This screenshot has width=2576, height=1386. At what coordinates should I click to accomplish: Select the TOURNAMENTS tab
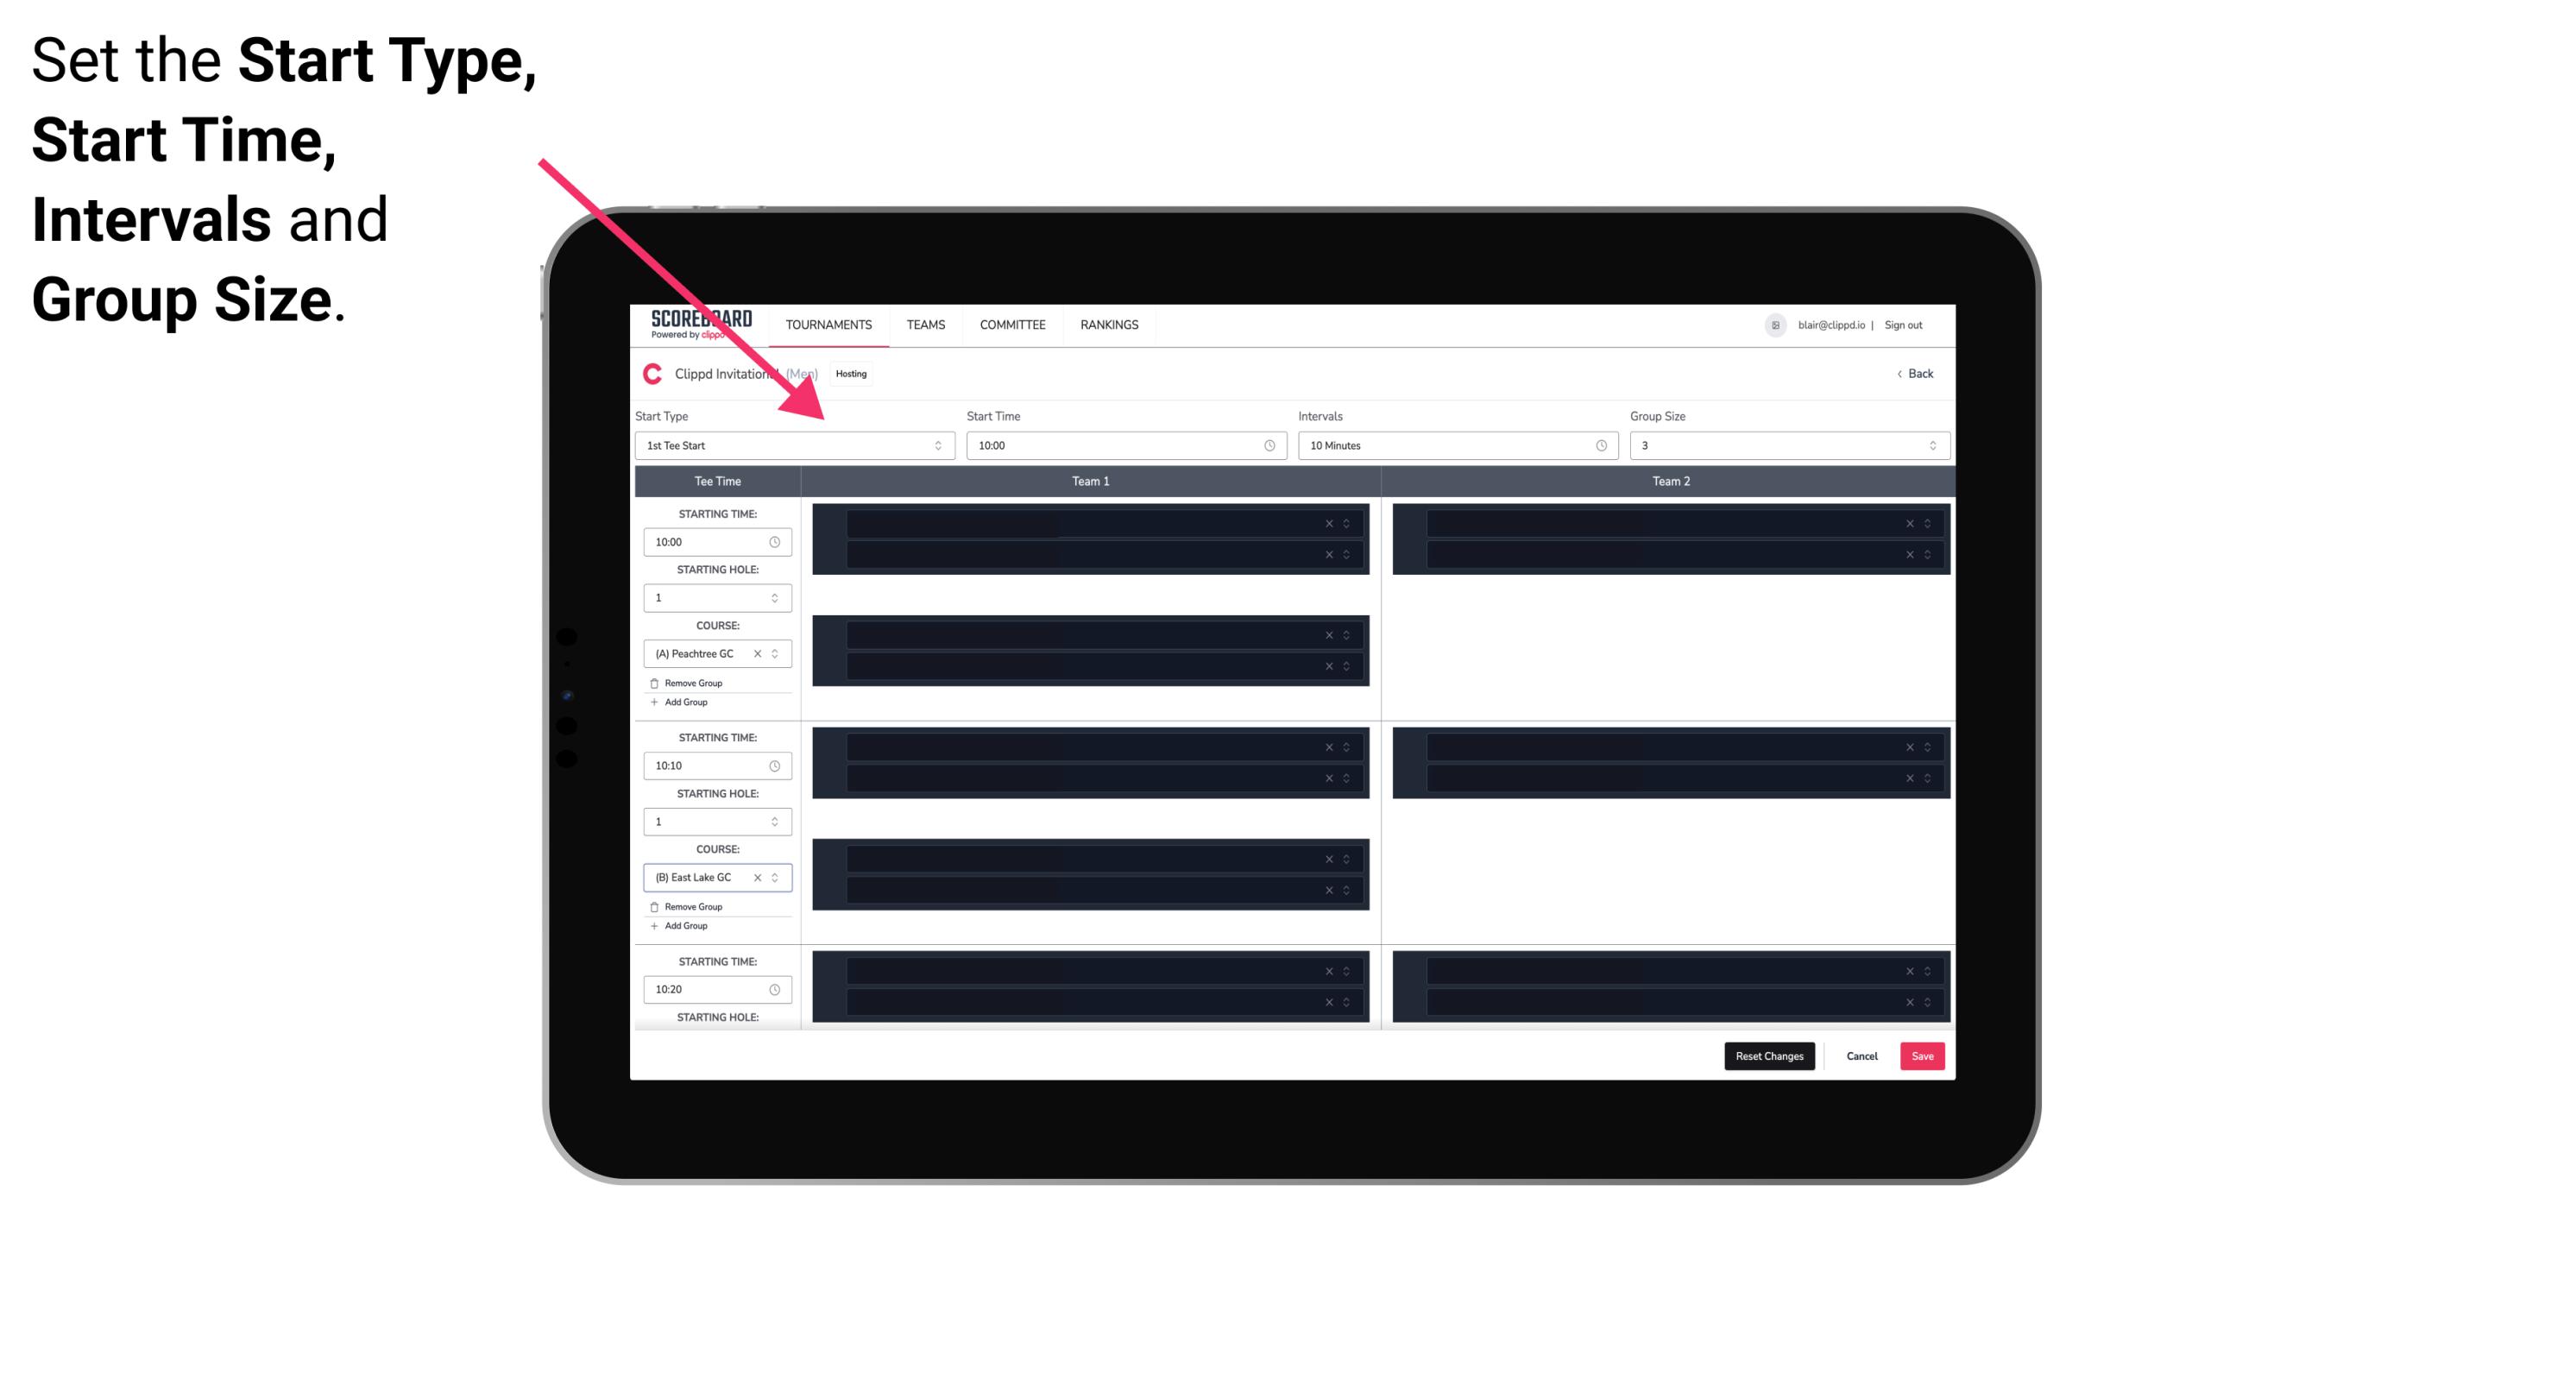coord(831,324)
